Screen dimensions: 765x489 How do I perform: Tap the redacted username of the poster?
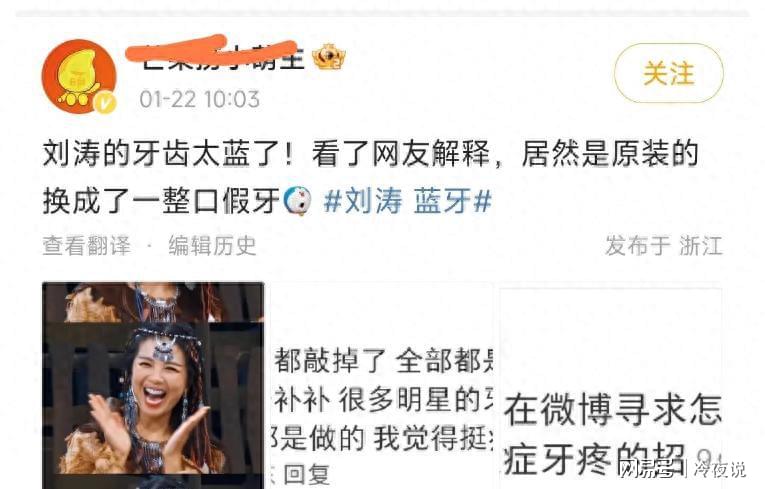217,55
